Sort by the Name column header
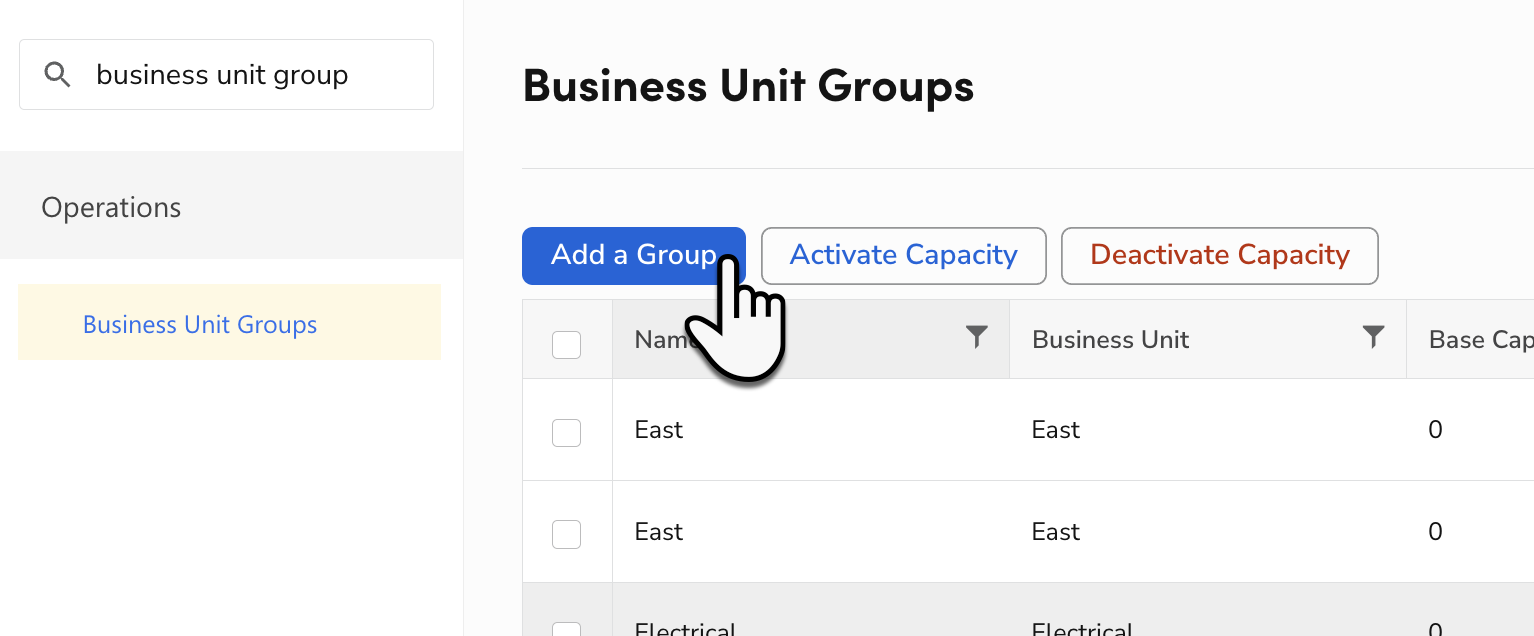The height and width of the screenshot is (636, 1534). (x=811, y=339)
